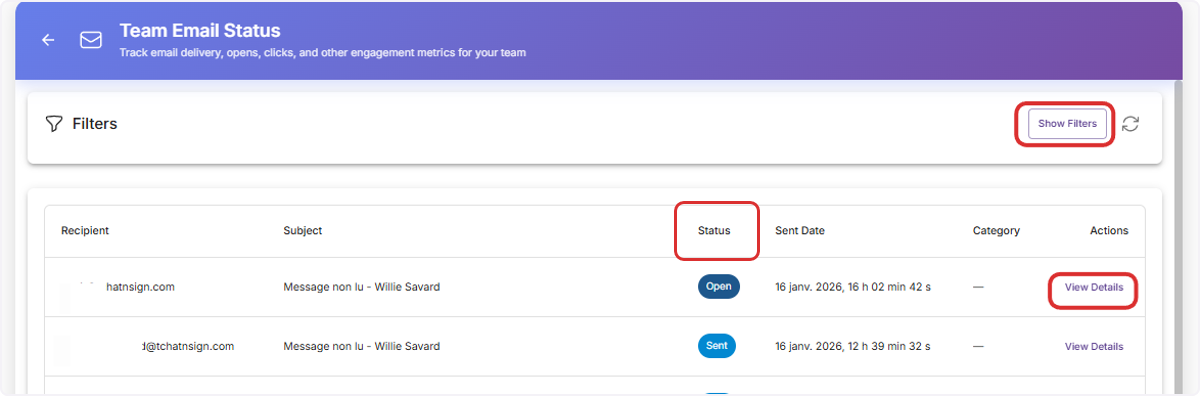Click the Actions column header
The height and width of the screenshot is (396, 1200).
[1109, 231]
